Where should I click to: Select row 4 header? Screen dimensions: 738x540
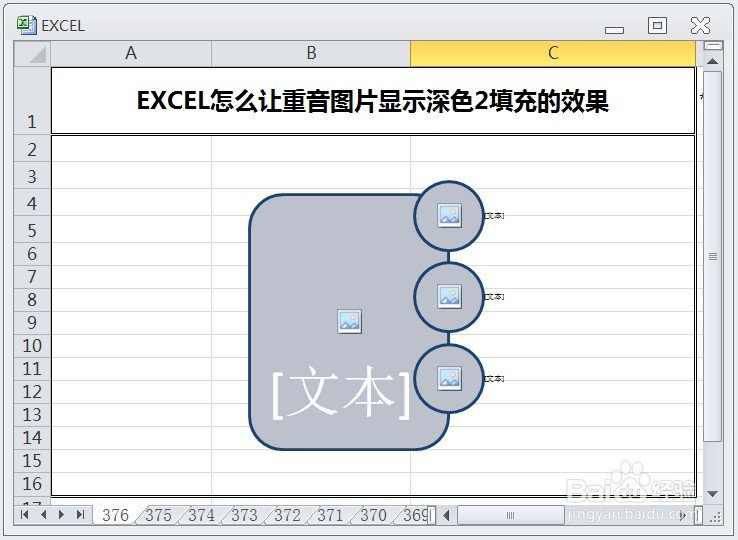(x=32, y=203)
